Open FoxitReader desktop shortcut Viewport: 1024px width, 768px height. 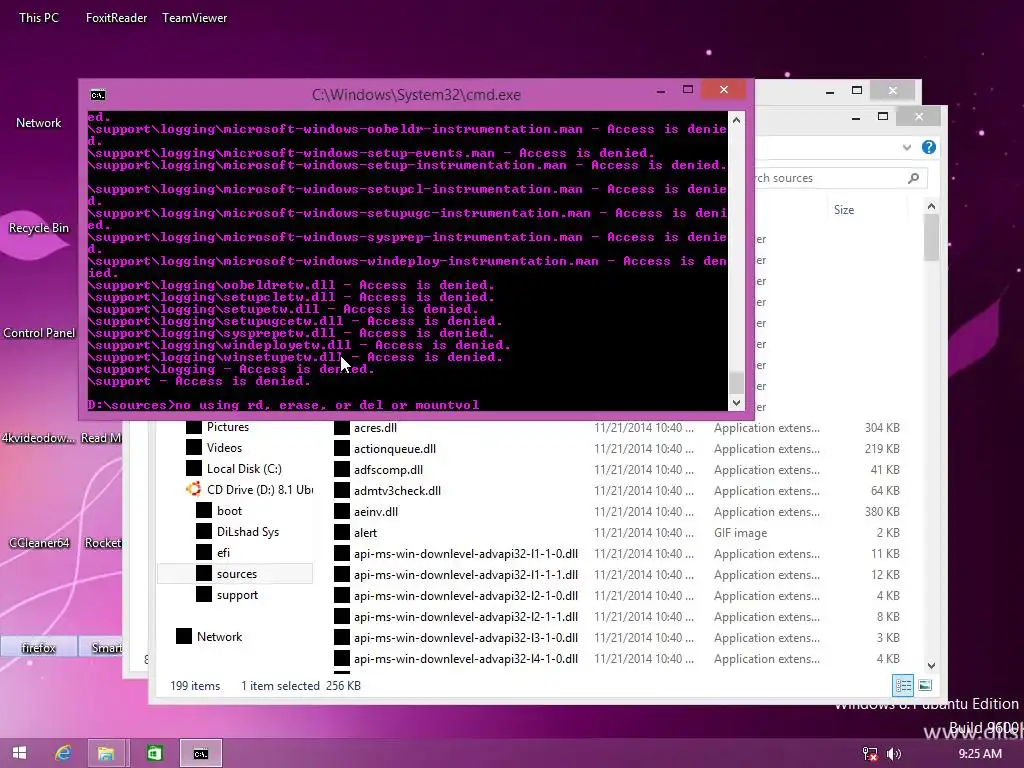click(116, 18)
